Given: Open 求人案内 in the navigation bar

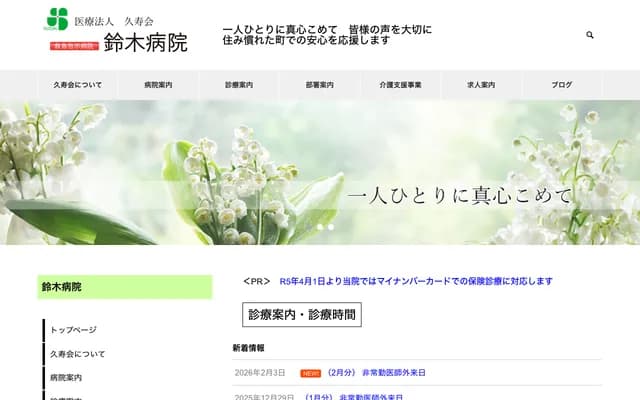Looking at the screenshot, I should 481,85.
